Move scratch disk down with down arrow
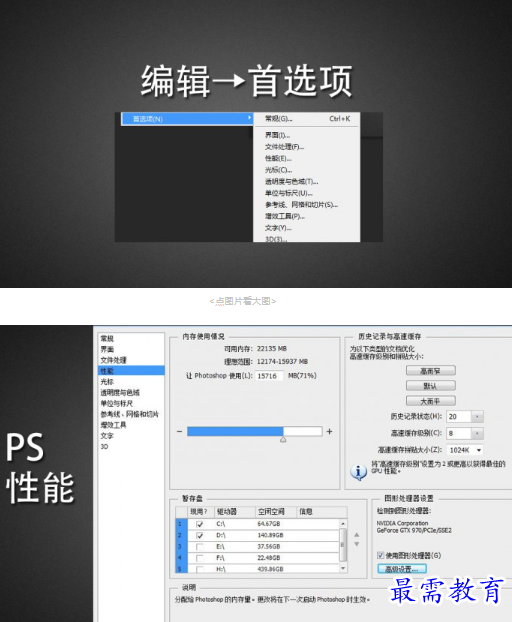 (357, 544)
